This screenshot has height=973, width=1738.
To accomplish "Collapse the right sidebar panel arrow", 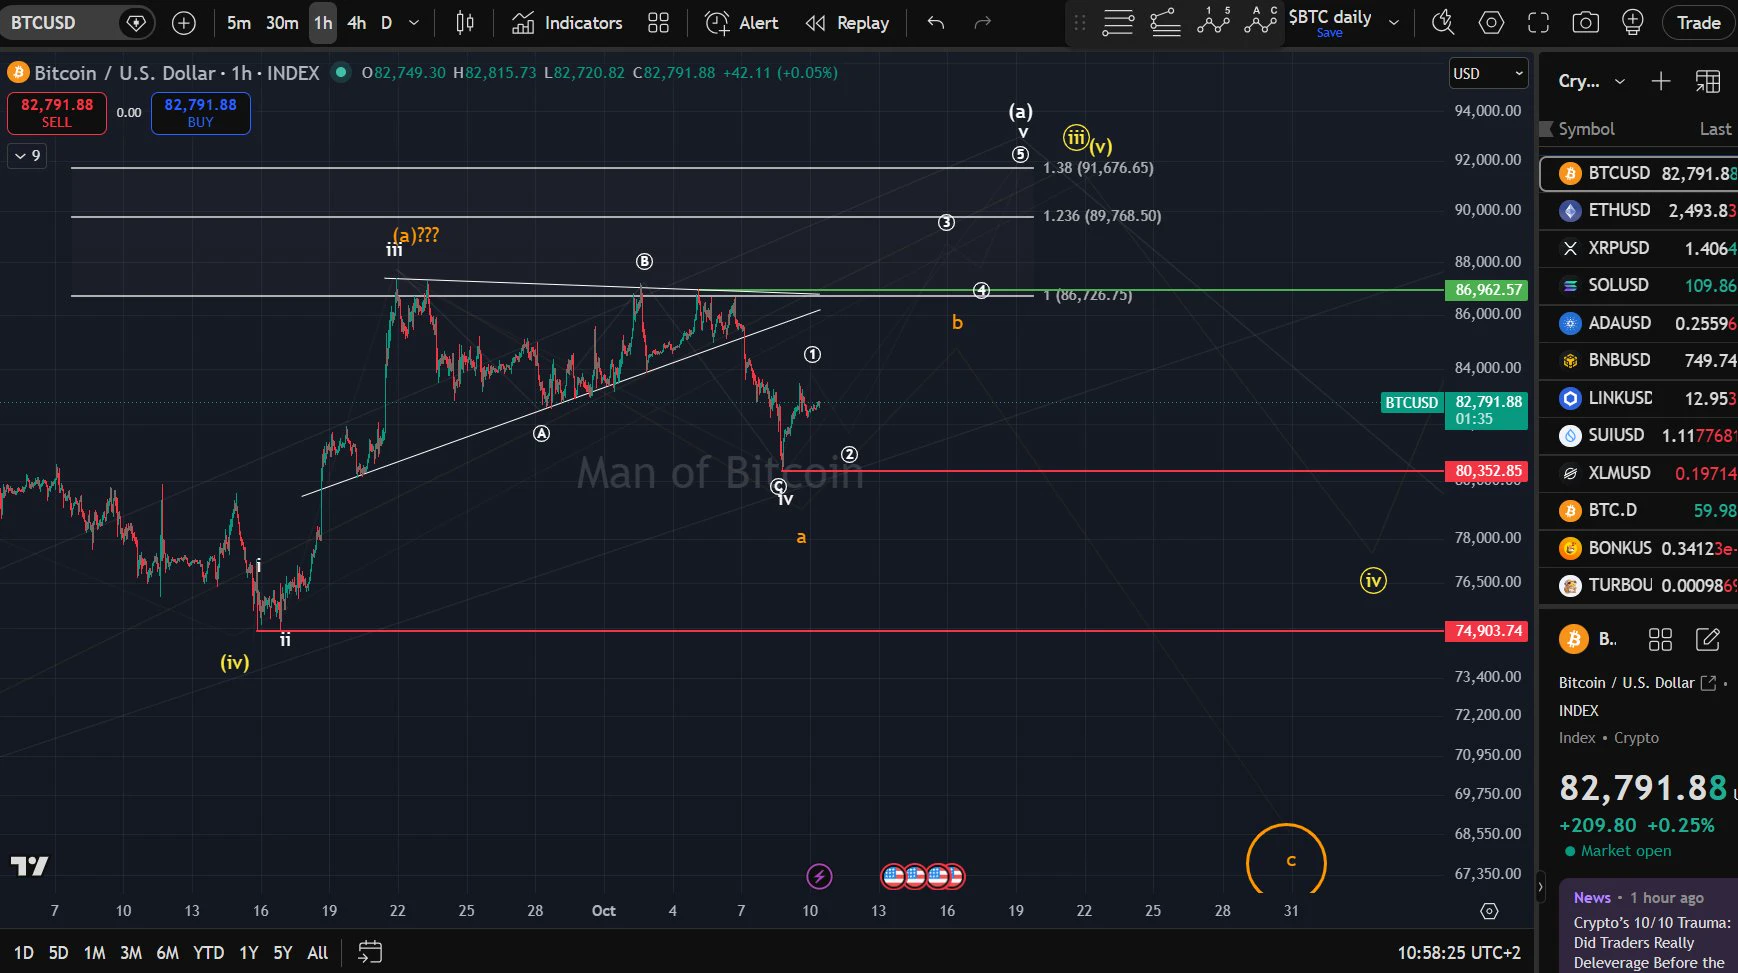I will pos(1540,887).
